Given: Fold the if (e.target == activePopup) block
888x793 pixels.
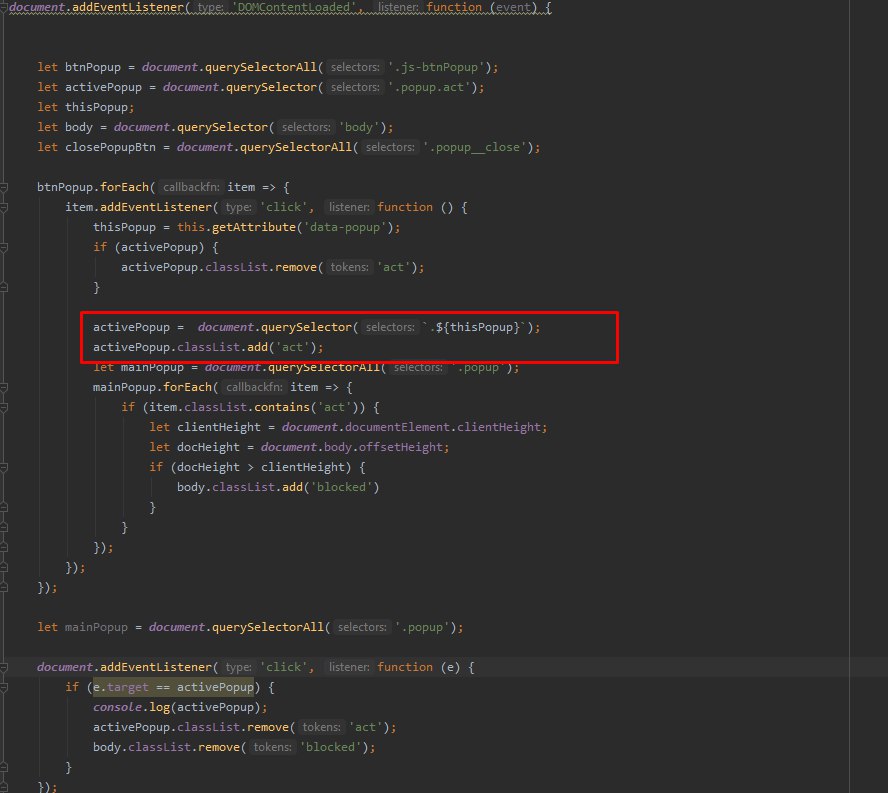Looking at the screenshot, I should 3,687.
